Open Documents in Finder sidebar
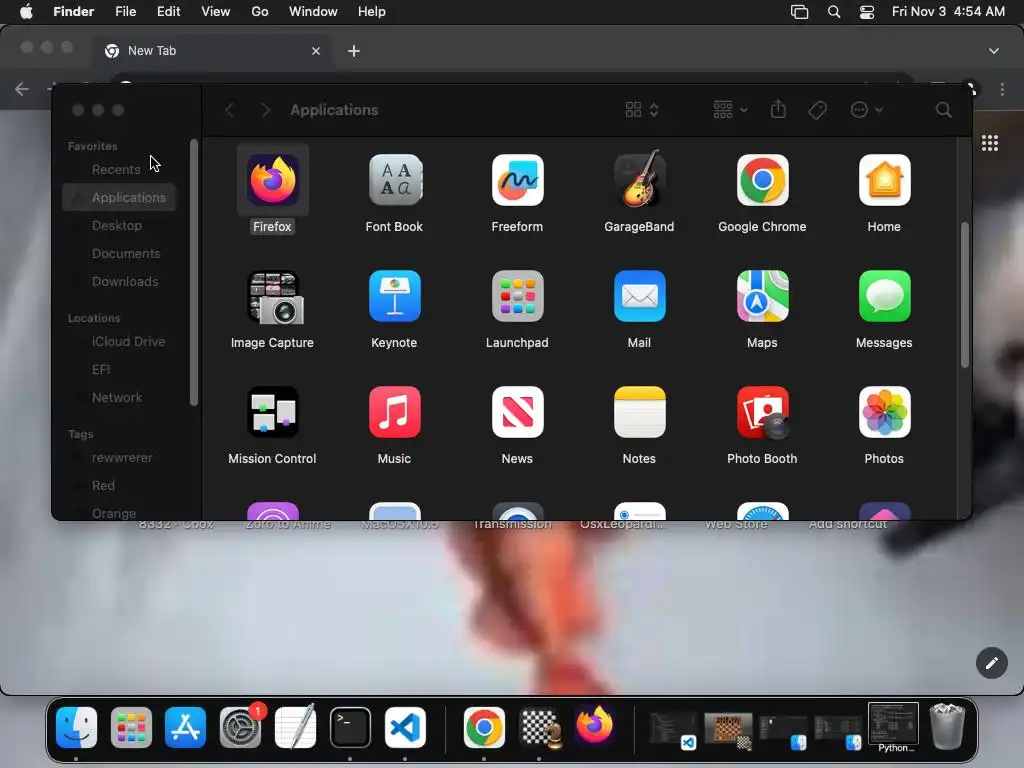 click(x=119, y=253)
